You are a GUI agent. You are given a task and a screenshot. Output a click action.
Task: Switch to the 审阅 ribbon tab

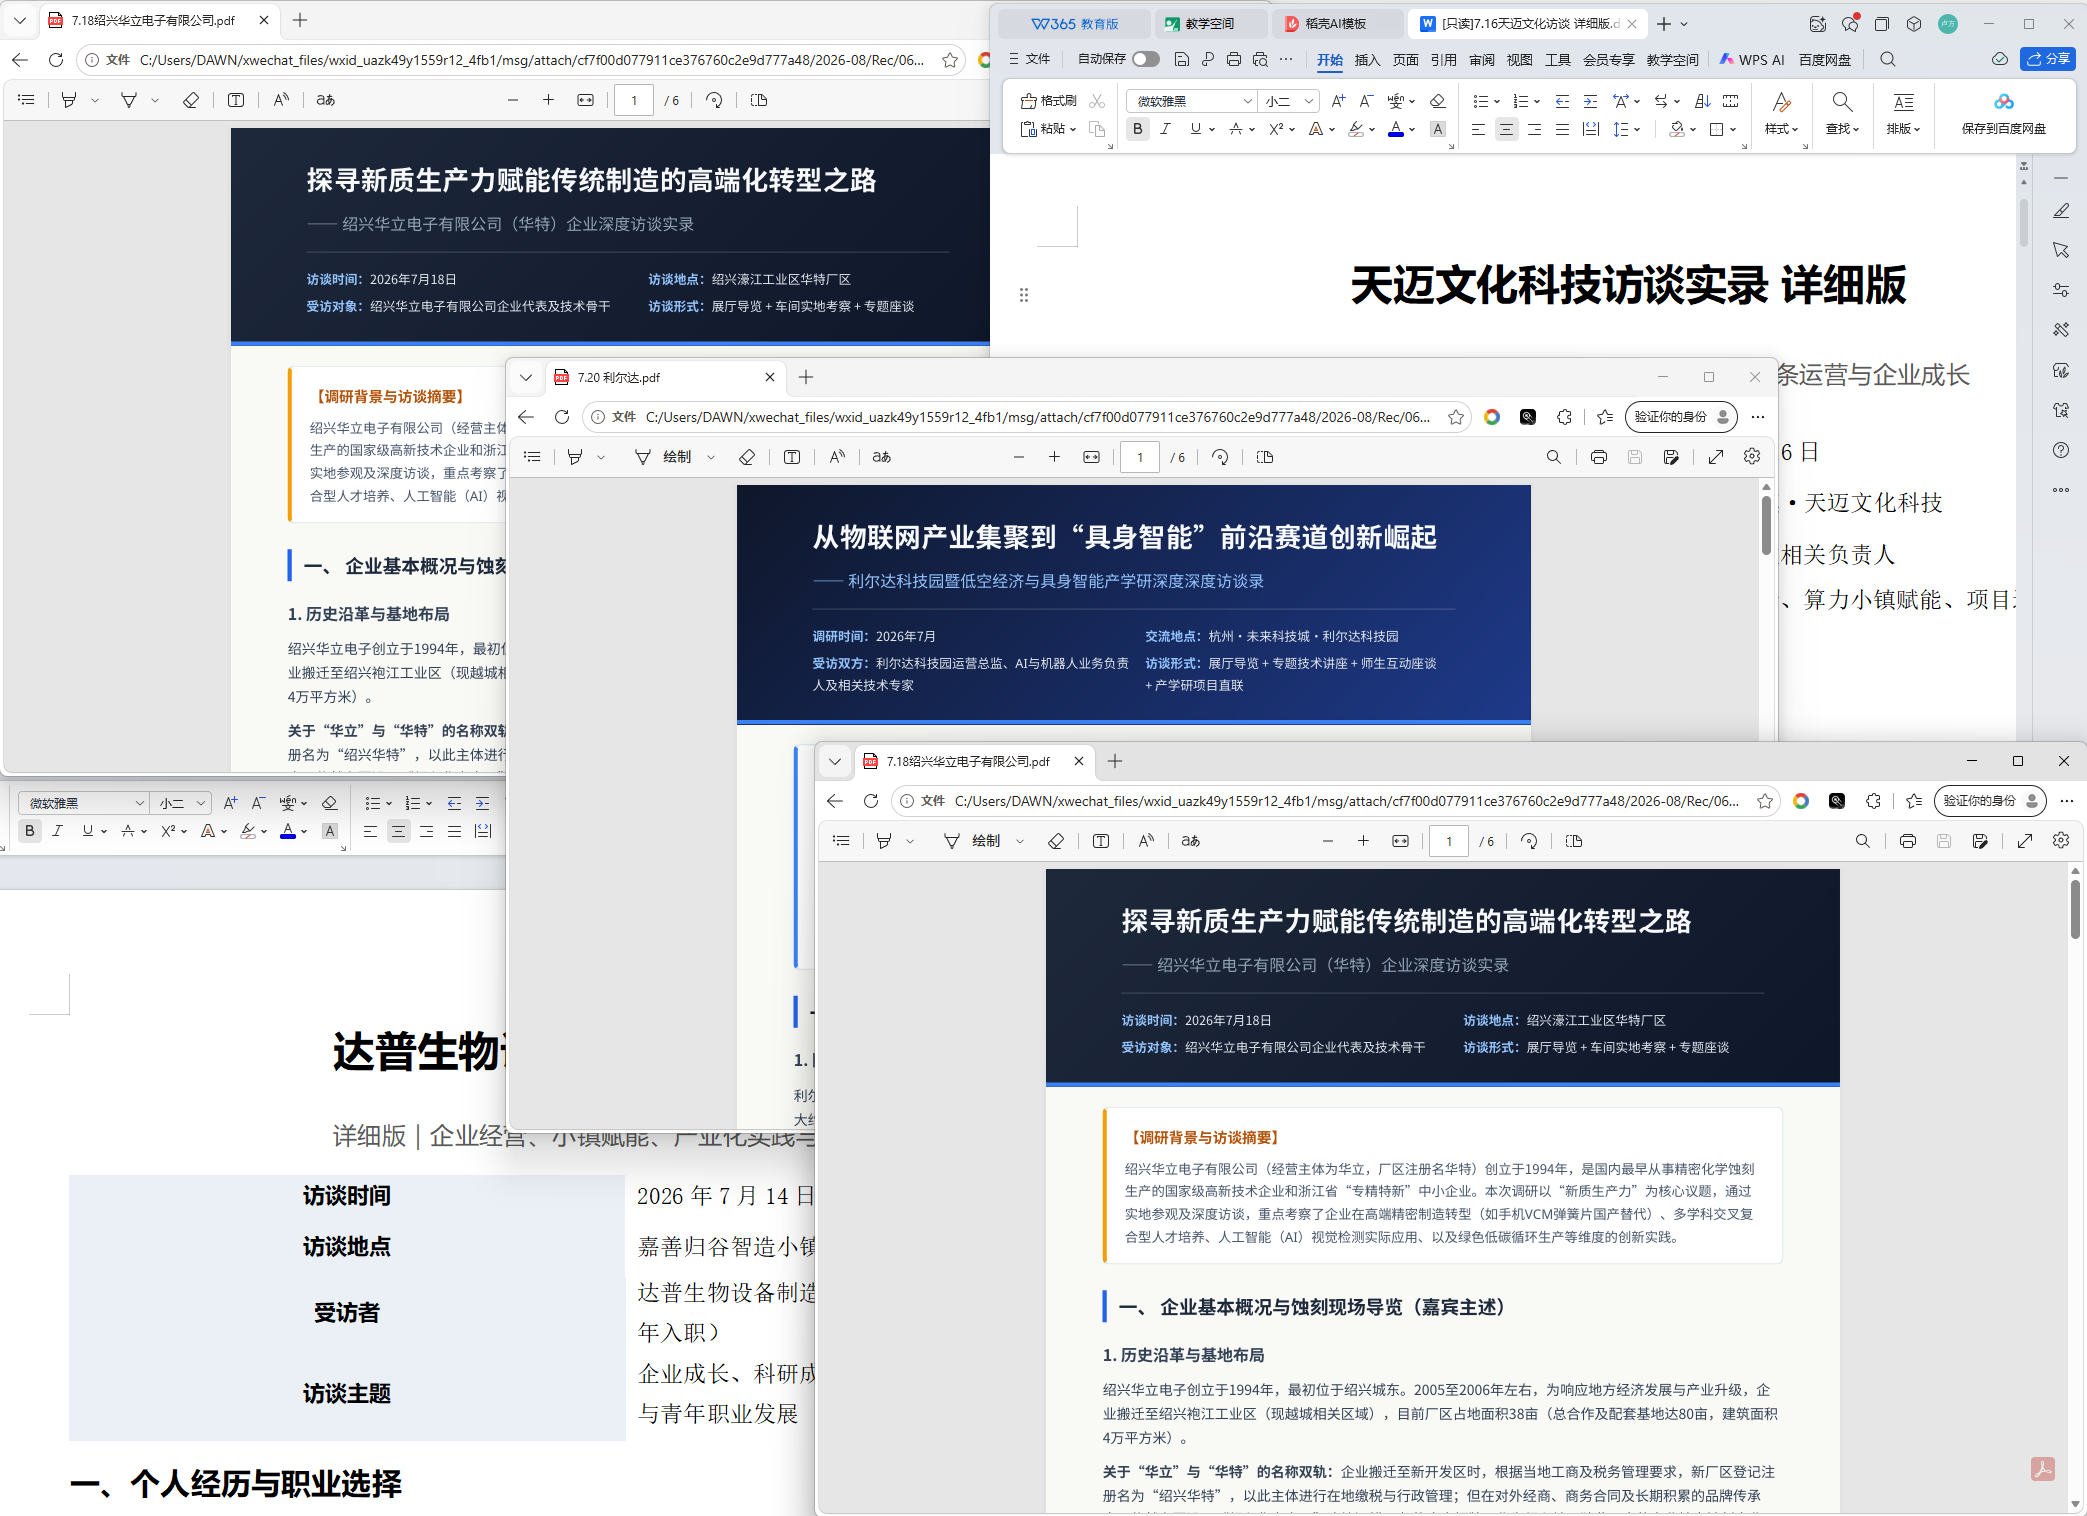click(1481, 60)
